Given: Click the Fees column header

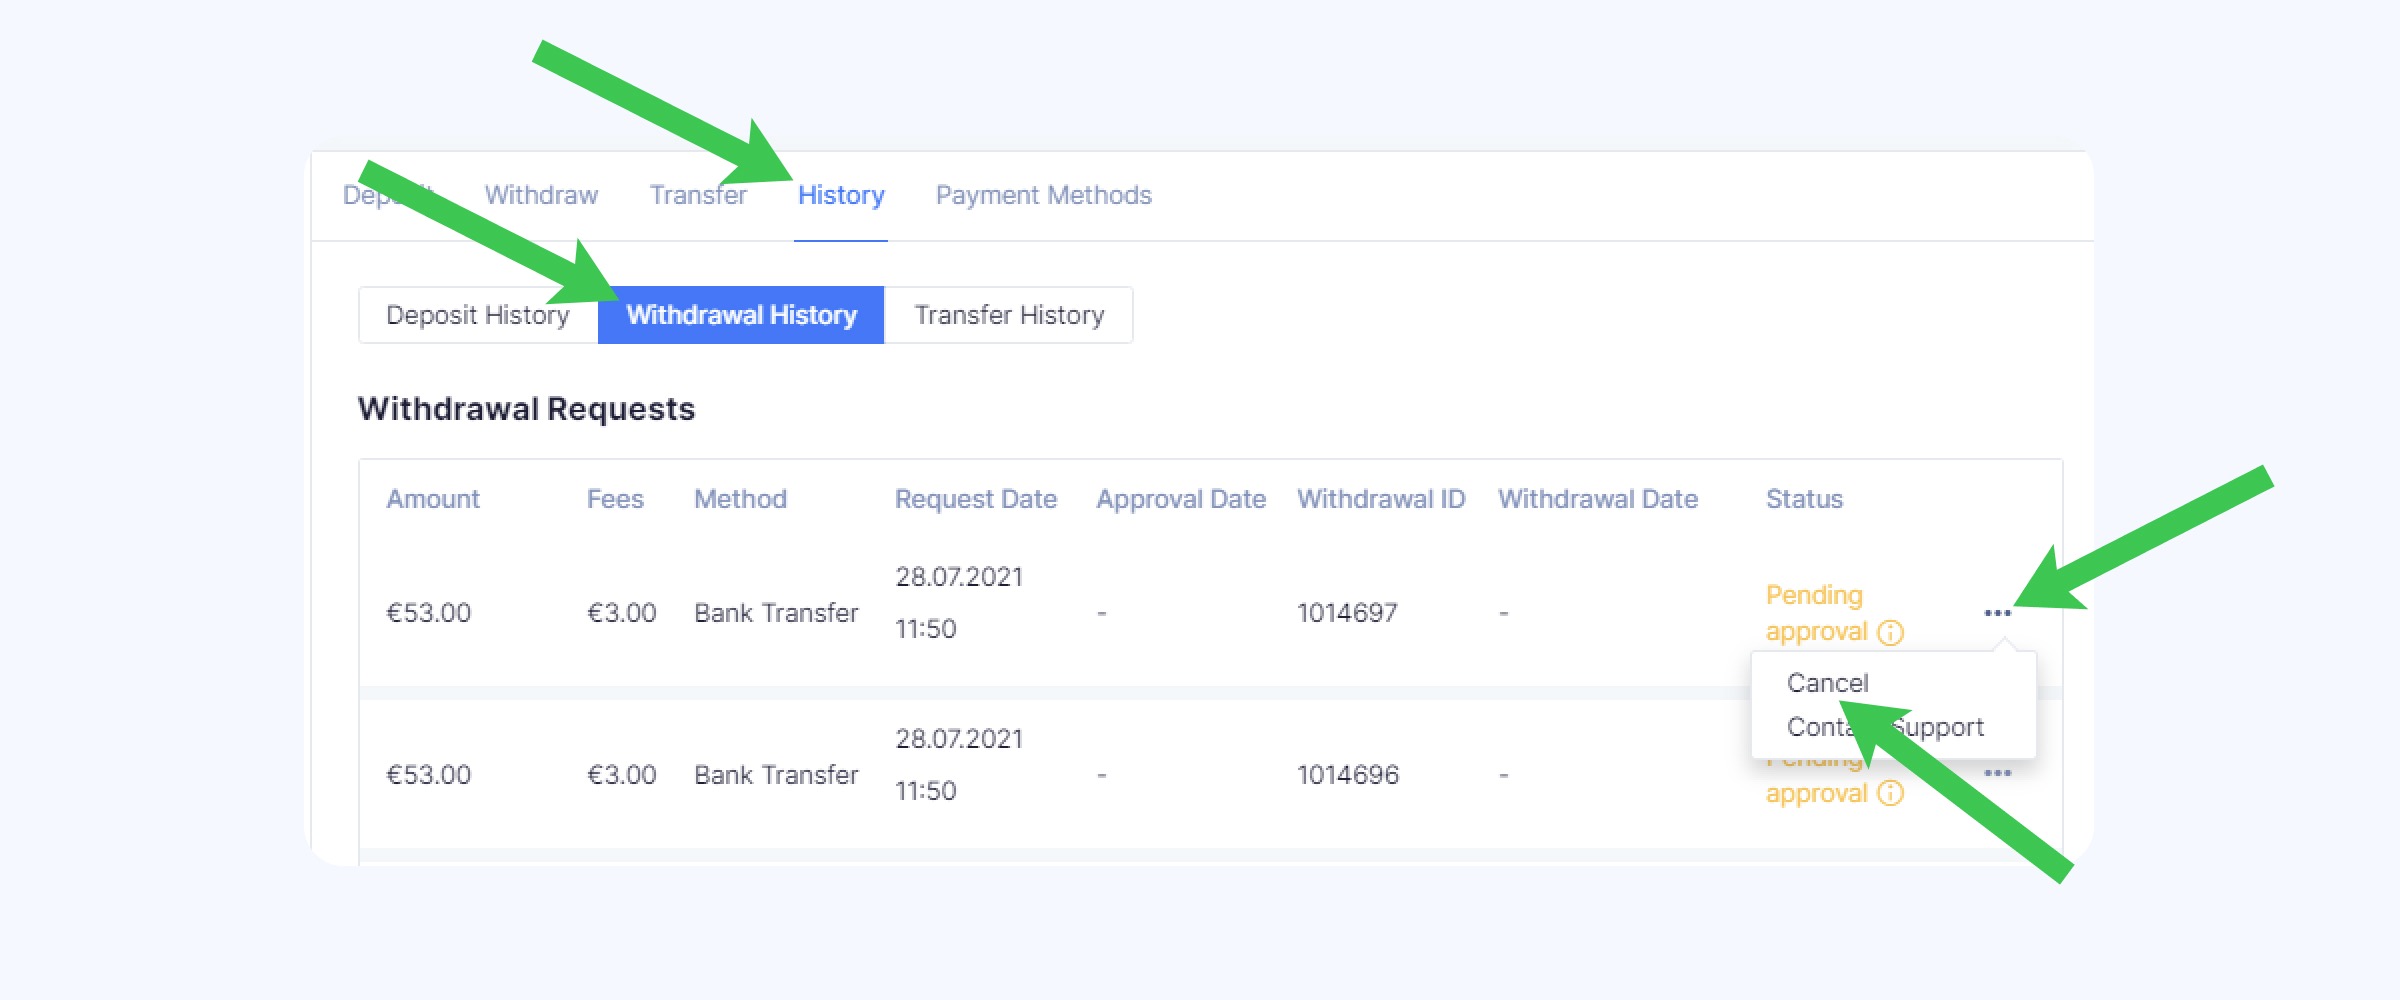Looking at the screenshot, I should click(615, 499).
